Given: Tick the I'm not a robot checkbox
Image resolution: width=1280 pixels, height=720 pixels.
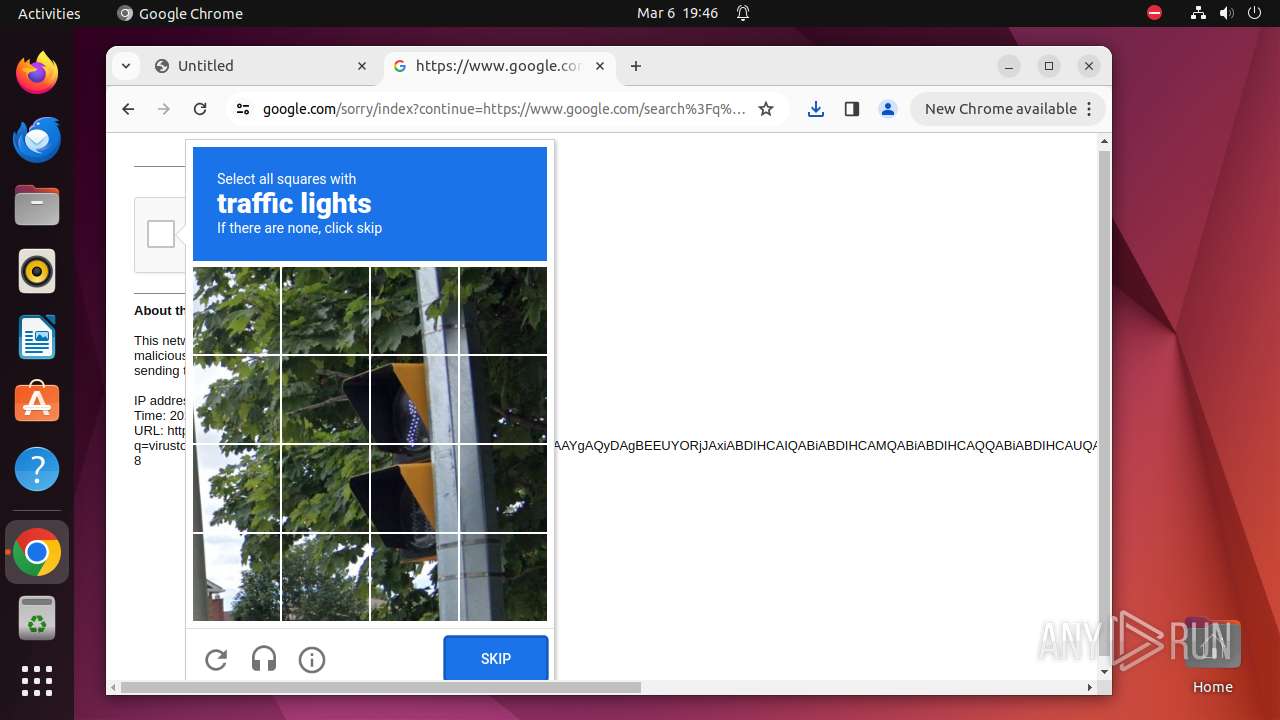Looking at the screenshot, I should point(161,234).
